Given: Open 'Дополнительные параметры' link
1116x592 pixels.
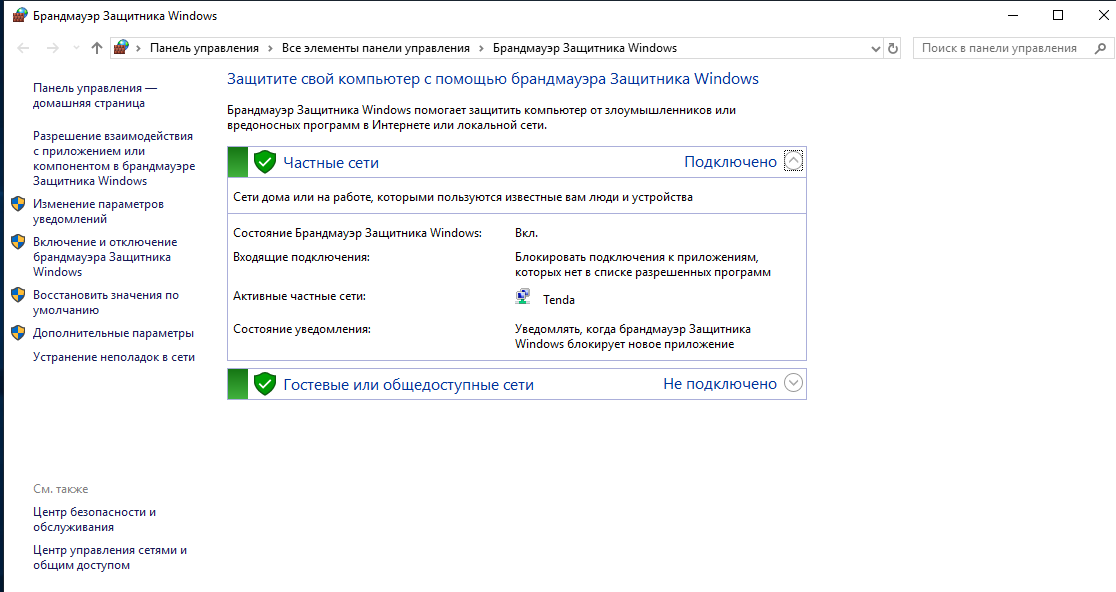Looking at the screenshot, I should [113, 333].
